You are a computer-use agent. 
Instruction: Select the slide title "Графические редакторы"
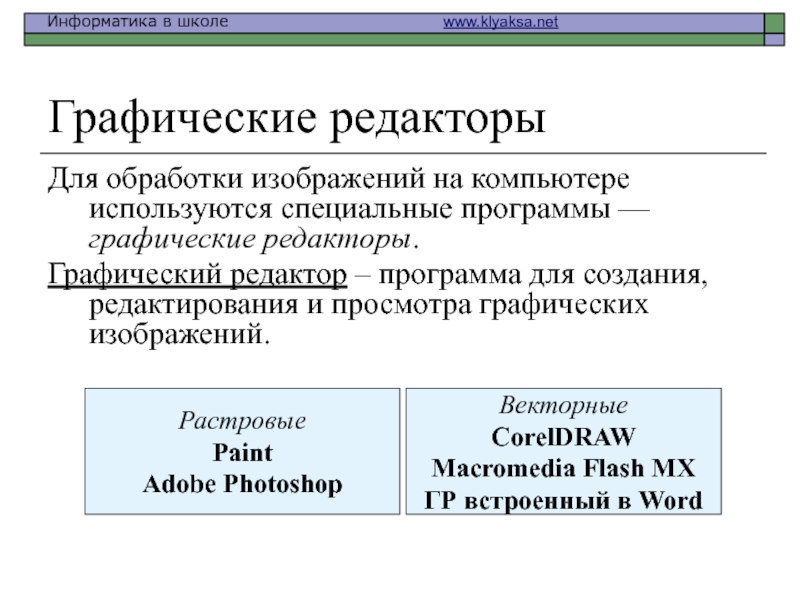pyautogui.click(x=296, y=118)
